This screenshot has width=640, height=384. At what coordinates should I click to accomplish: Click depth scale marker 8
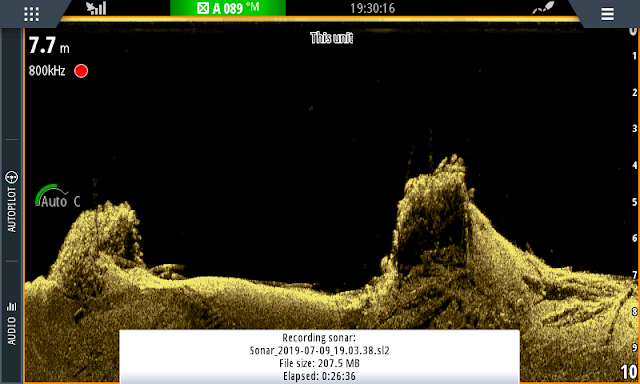point(634,312)
